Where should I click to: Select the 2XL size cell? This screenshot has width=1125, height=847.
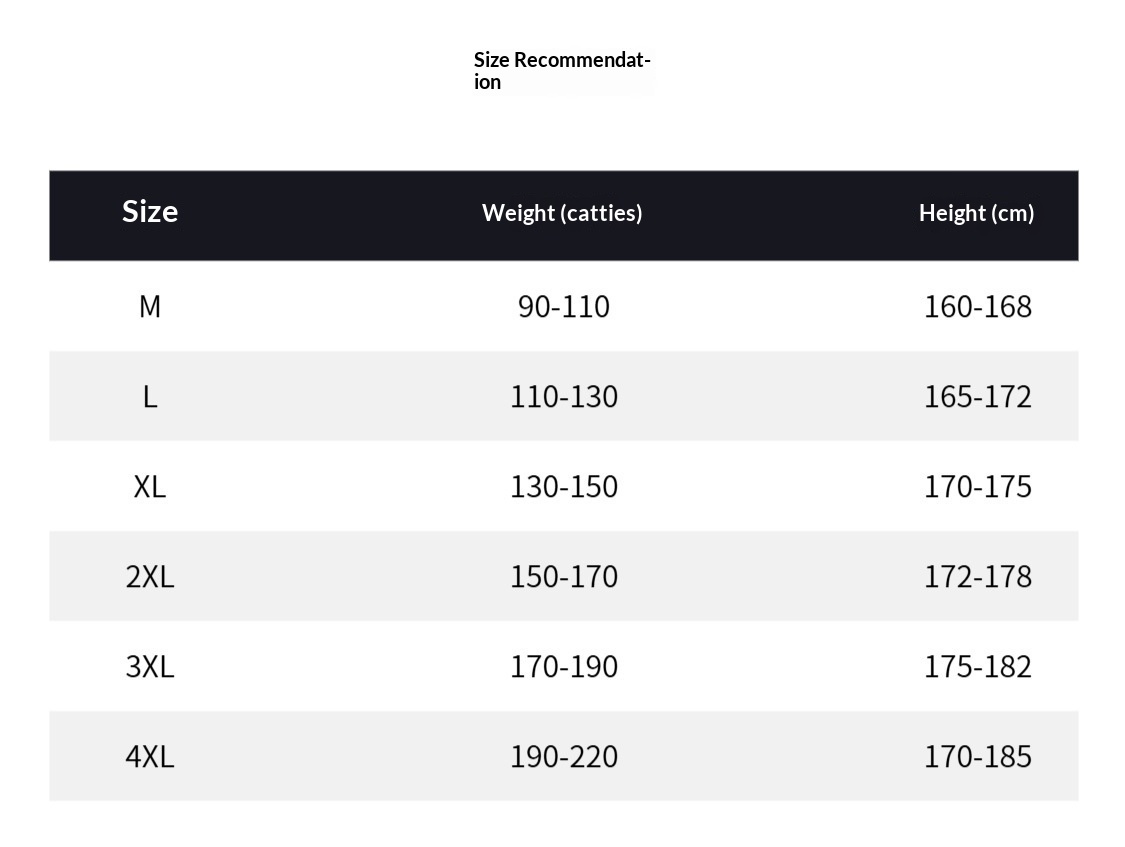click(x=150, y=576)
